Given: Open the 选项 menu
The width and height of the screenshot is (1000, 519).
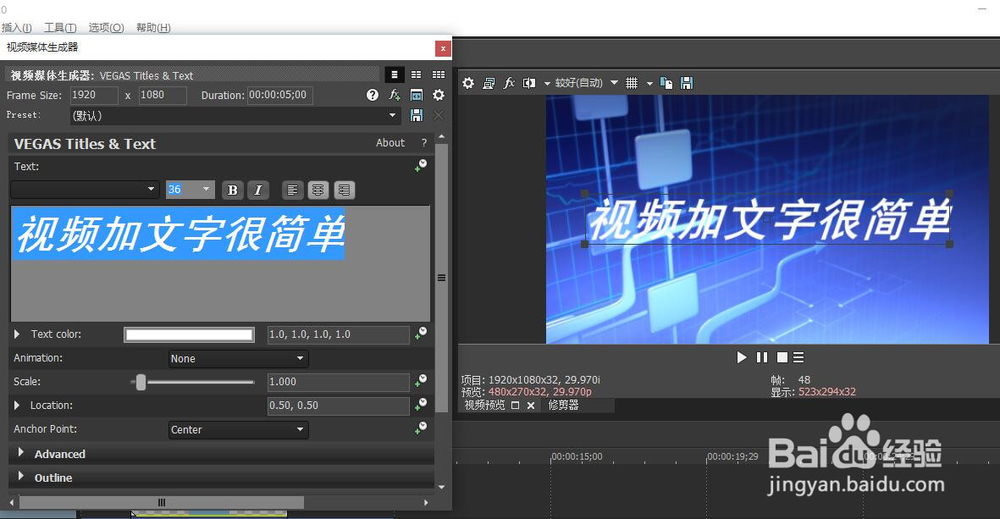Looking at the screenshot, I should 106,27.
